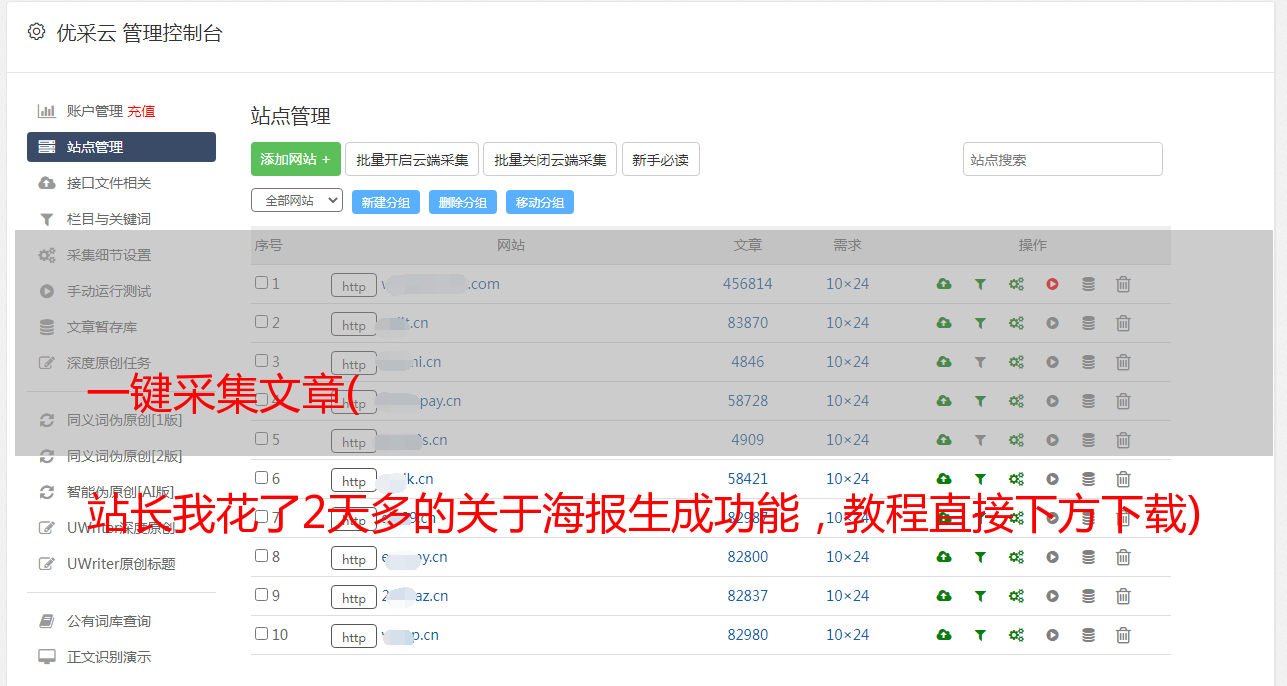Click the cloud upload icon in row 1
1287x686 pixels.
tap(944, 284)
